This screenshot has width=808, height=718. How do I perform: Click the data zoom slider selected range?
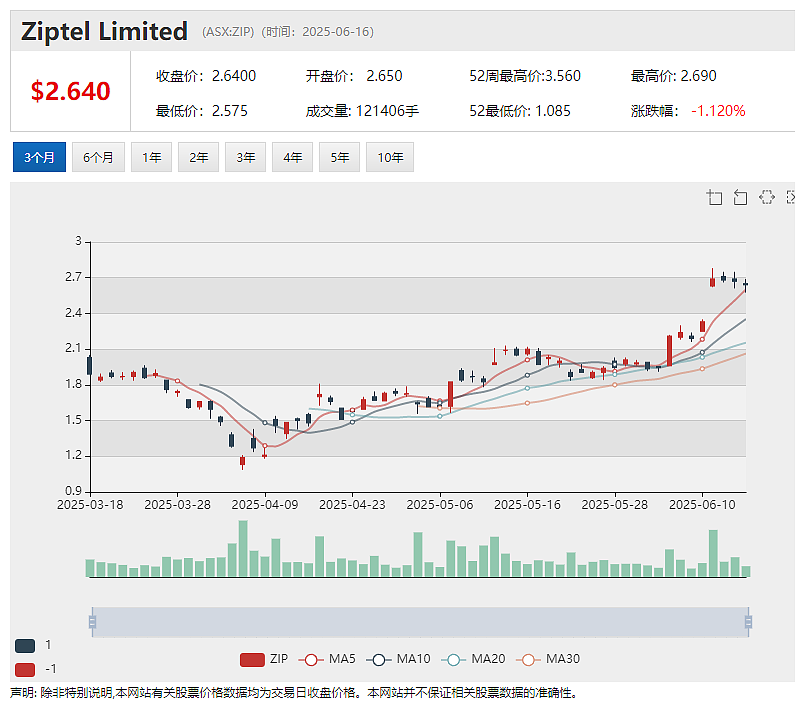[x=420, y=622]
